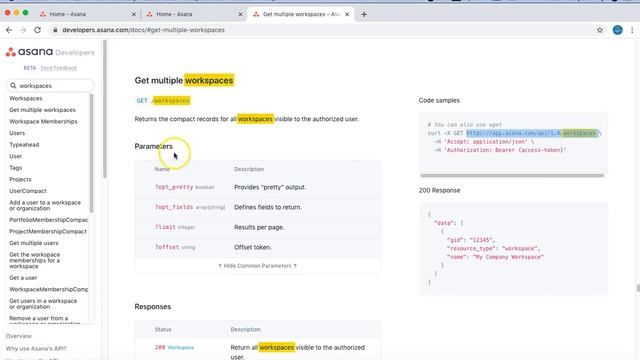
Task: Click the Get multiple workspaces heading
Action: [184, 80]
